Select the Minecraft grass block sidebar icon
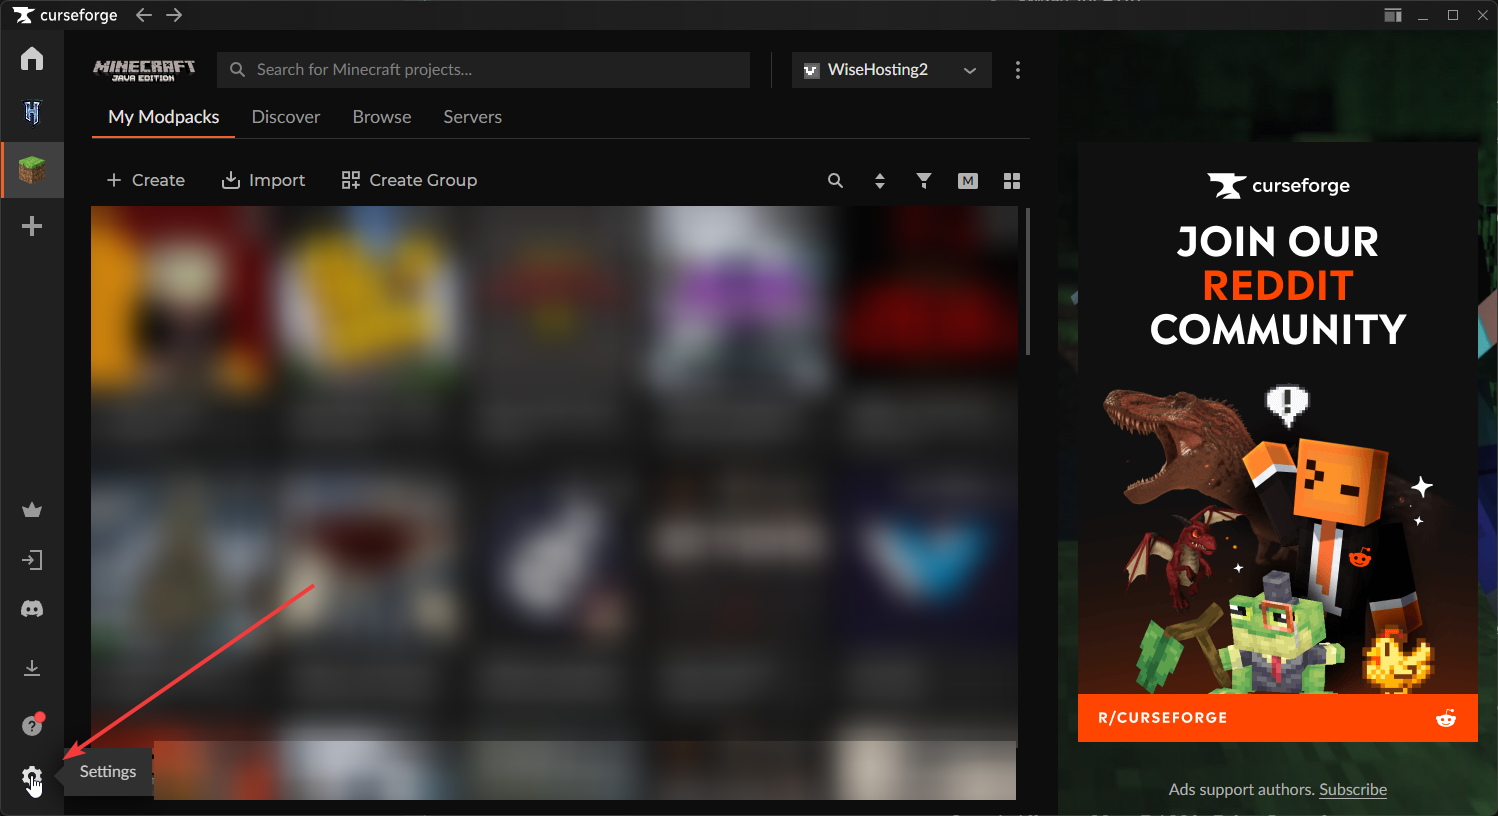 [32, 170]
